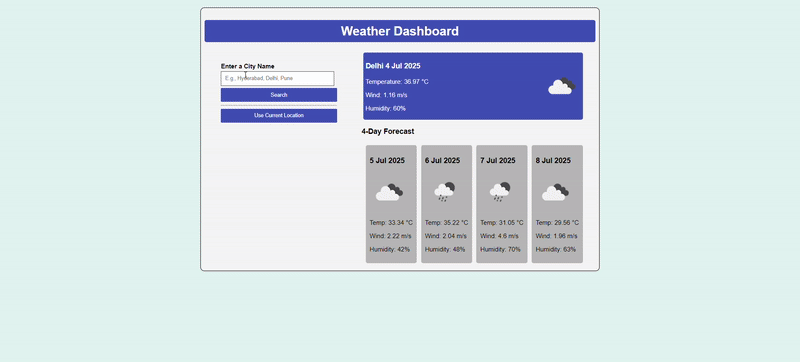The height and width of the screenshot is (362, 800).
Task: Select the Weather Dashboard header title
Action: (x=399, y=31)
